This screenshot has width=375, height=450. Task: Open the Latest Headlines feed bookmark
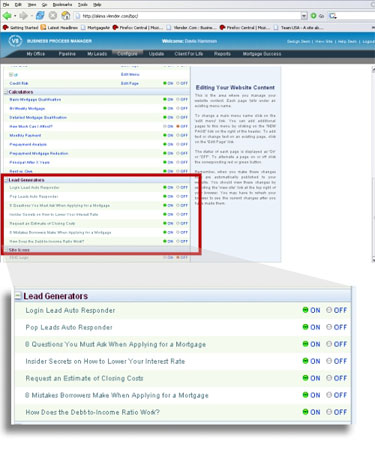tap(59, 28)
